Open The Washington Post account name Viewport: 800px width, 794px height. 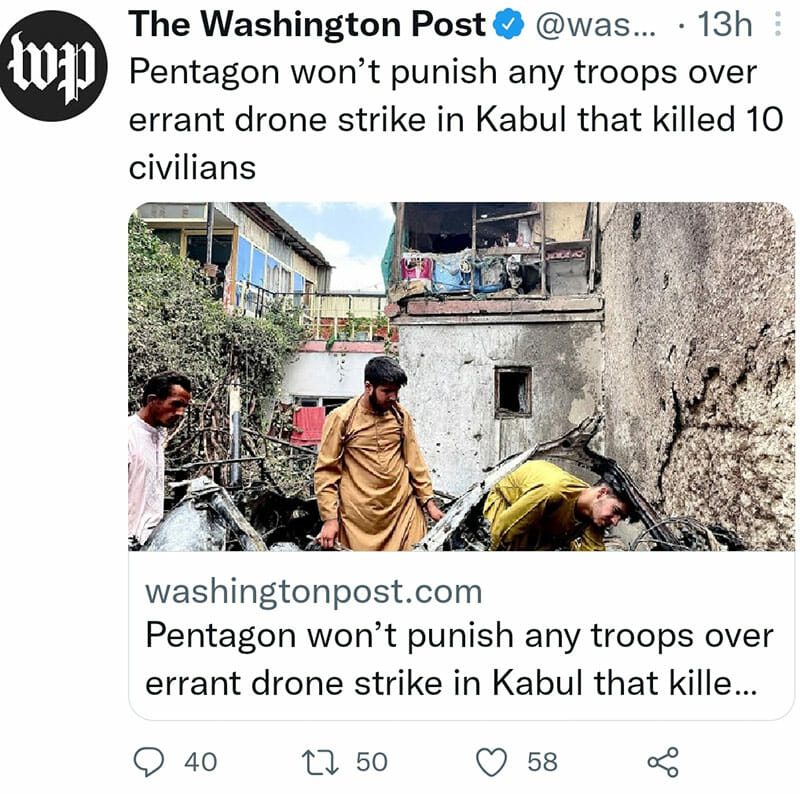coord(307,24)
